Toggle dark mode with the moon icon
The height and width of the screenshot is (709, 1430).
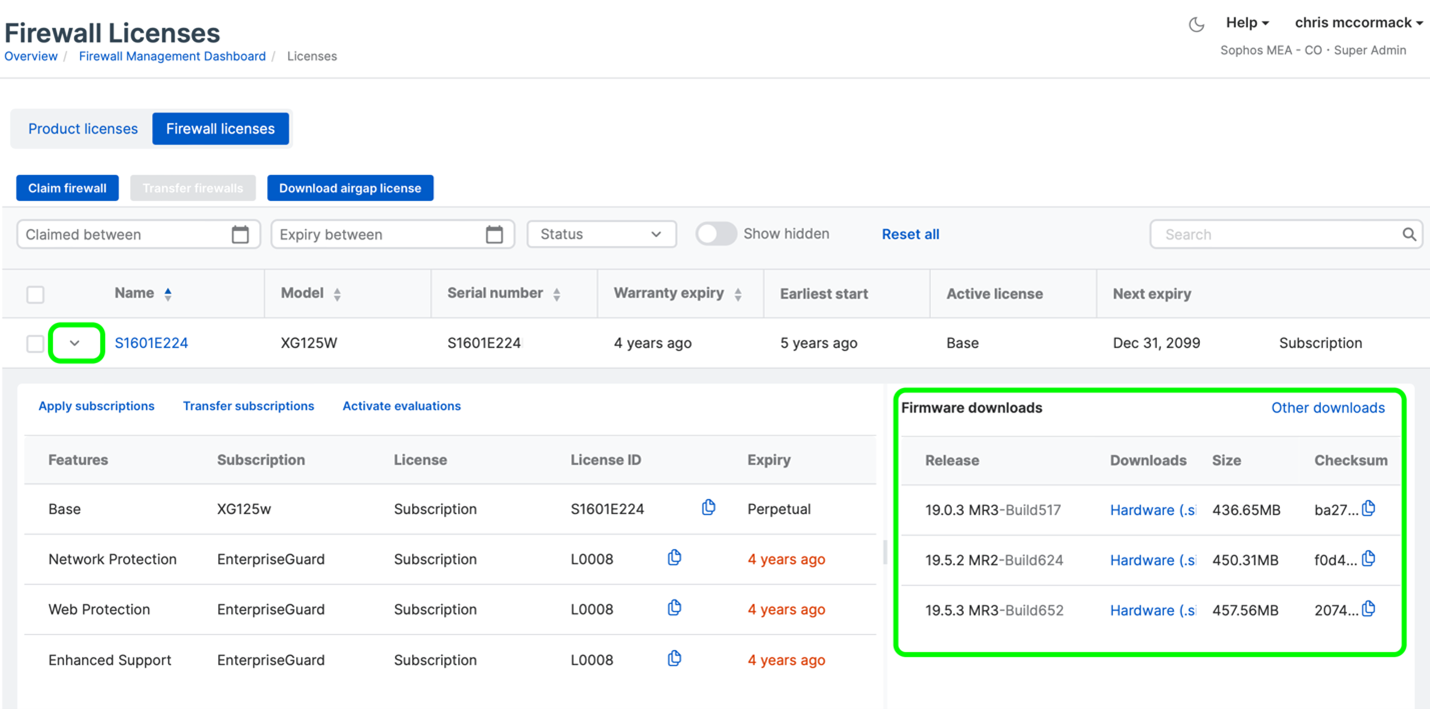click(1196, 22)
